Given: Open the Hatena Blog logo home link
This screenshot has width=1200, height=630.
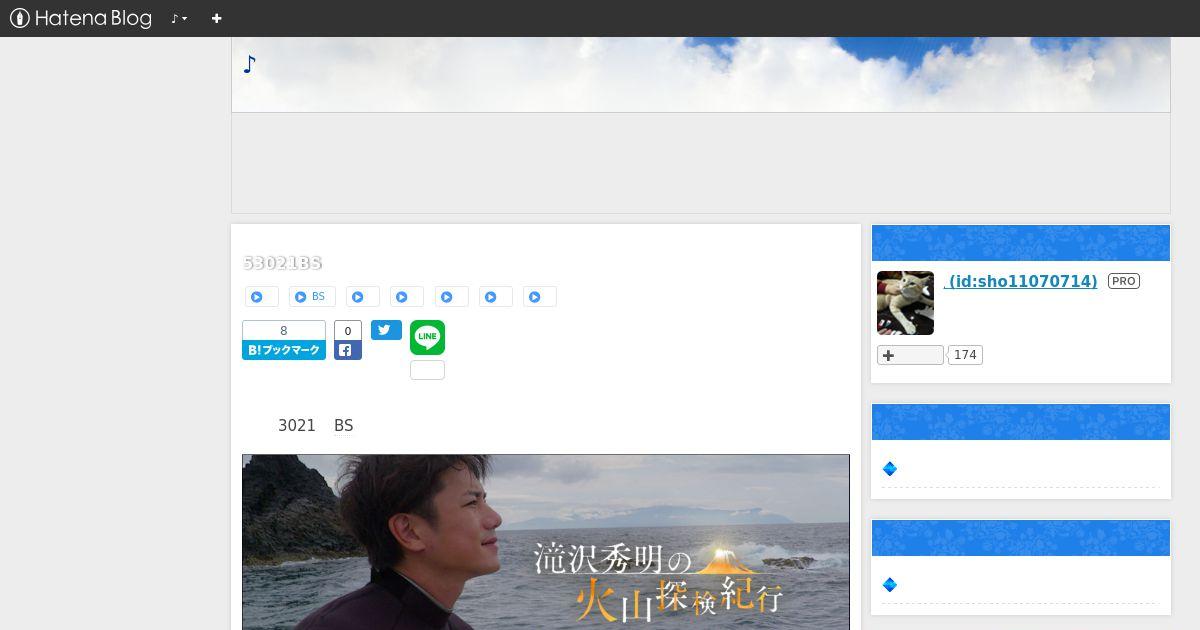Looking at the screenshot, I should [81, 18].
